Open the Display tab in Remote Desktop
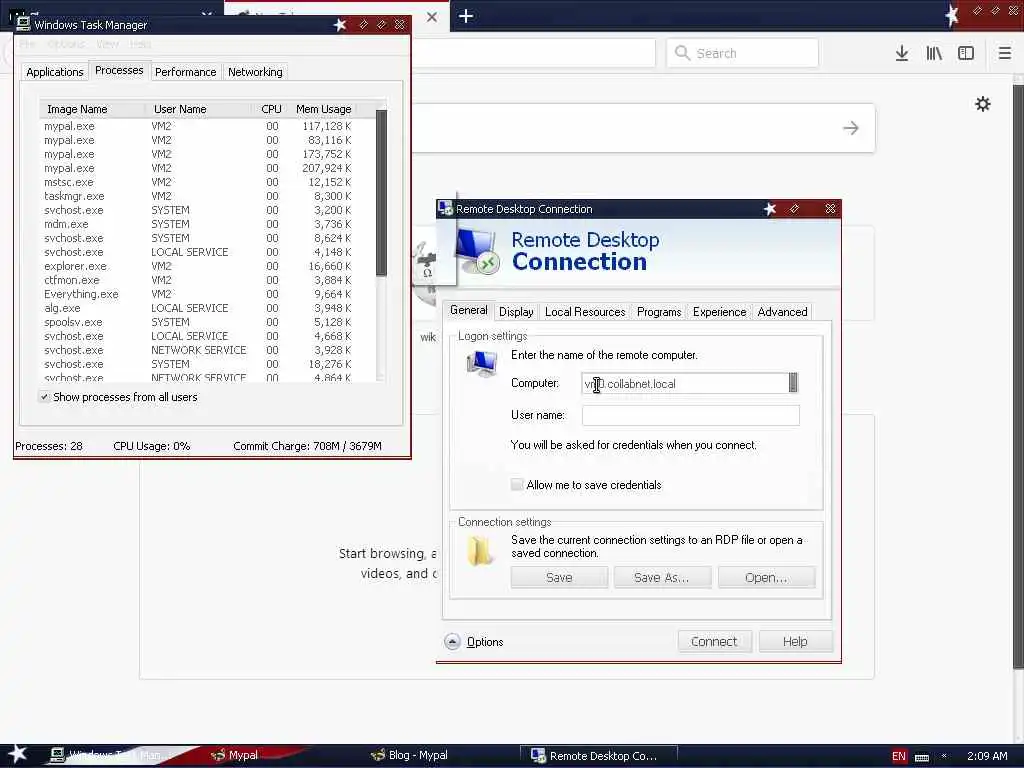The image size is (1024, 768). click(x=516, y=312)
